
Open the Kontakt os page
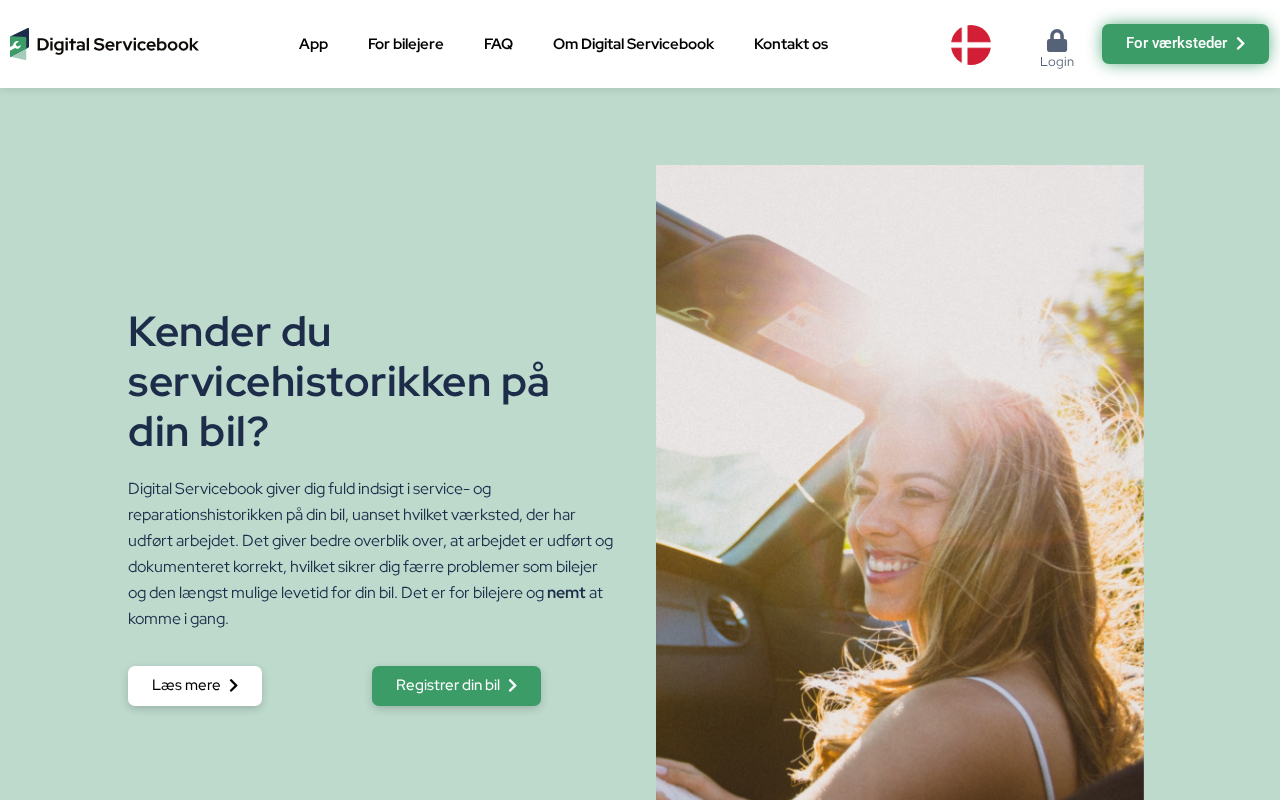791,44
